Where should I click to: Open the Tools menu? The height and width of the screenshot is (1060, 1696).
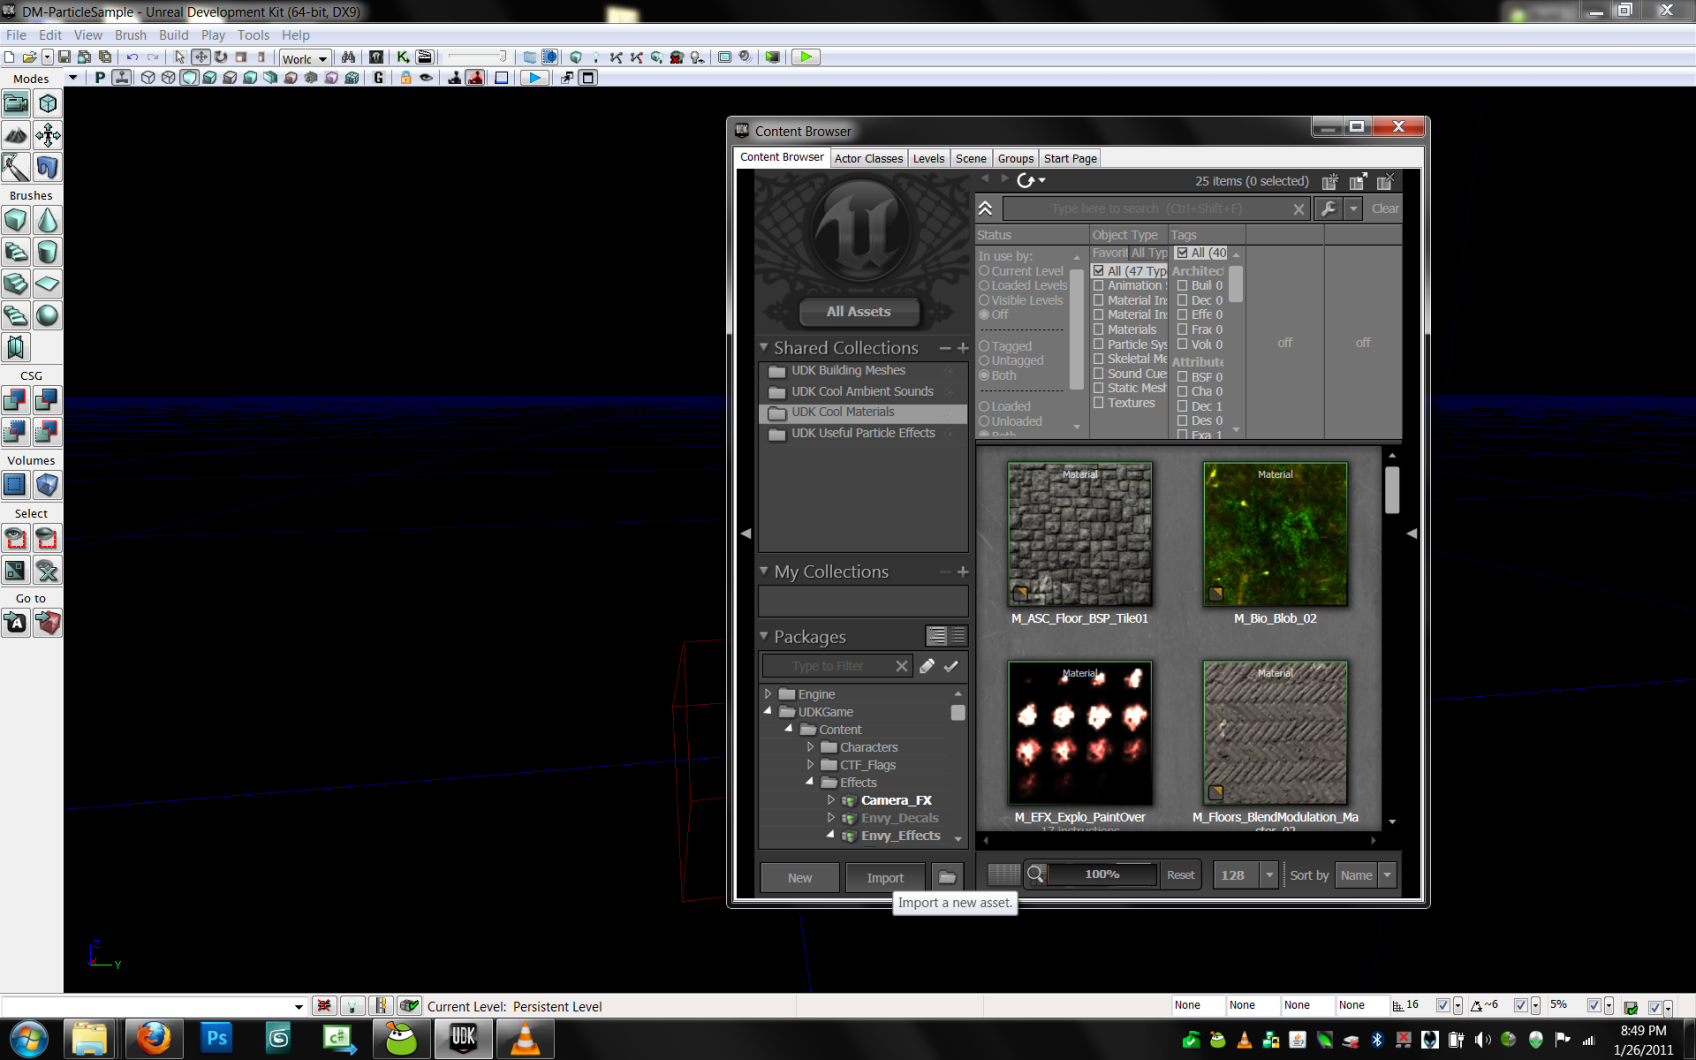(253, 35)
